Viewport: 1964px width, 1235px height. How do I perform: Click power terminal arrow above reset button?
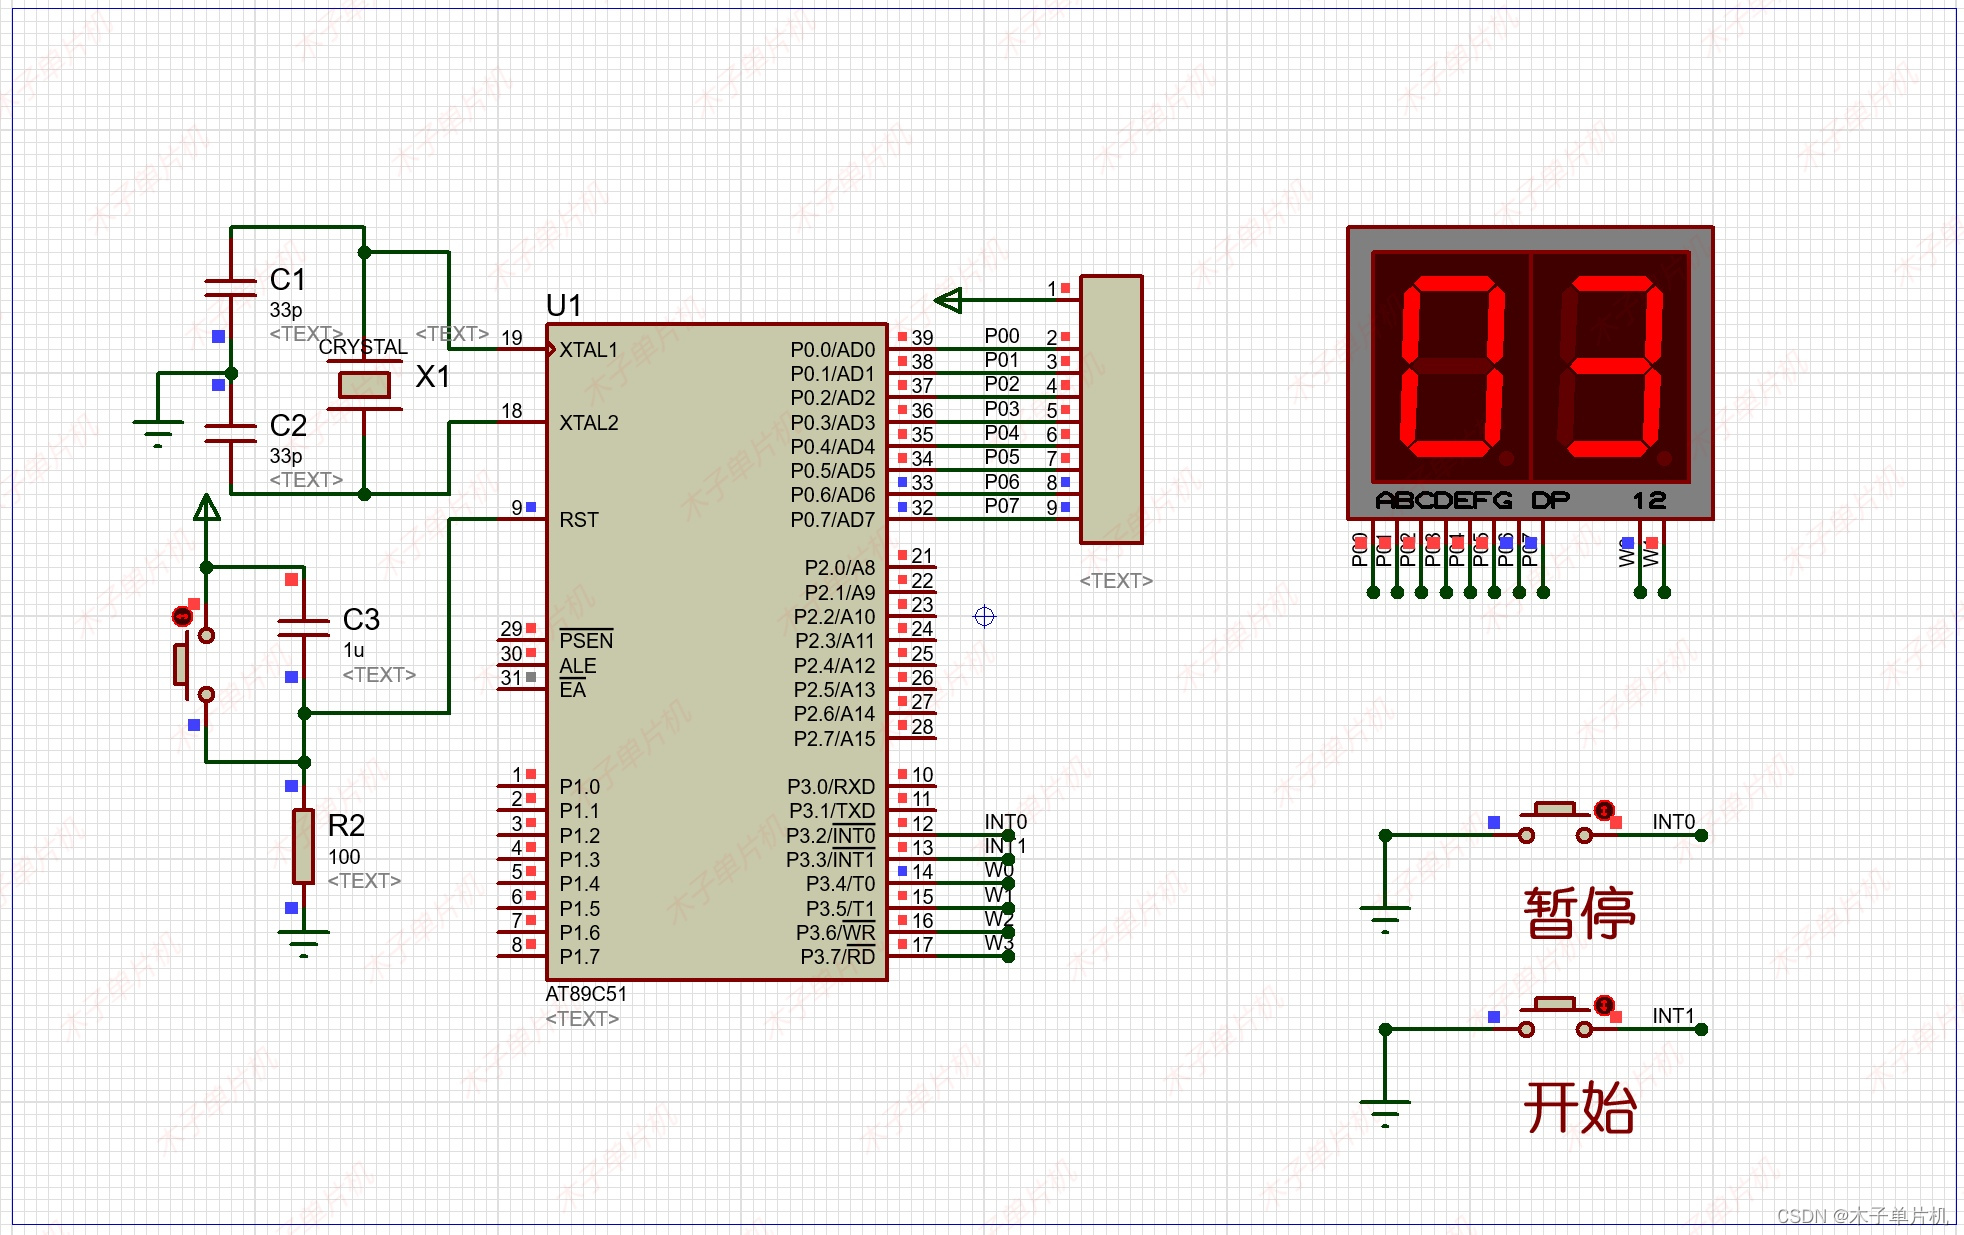click(x=207, y=508)
